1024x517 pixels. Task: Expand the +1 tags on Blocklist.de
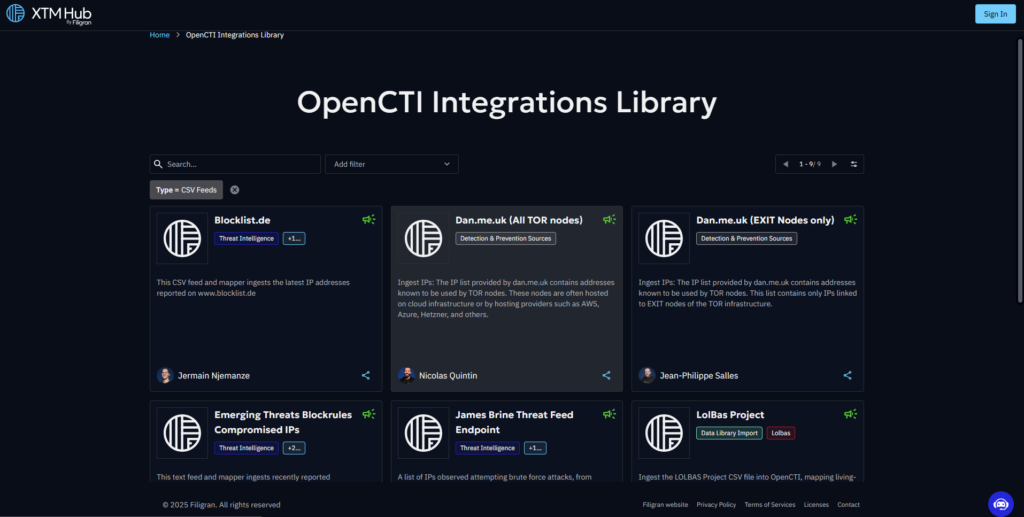294,239
